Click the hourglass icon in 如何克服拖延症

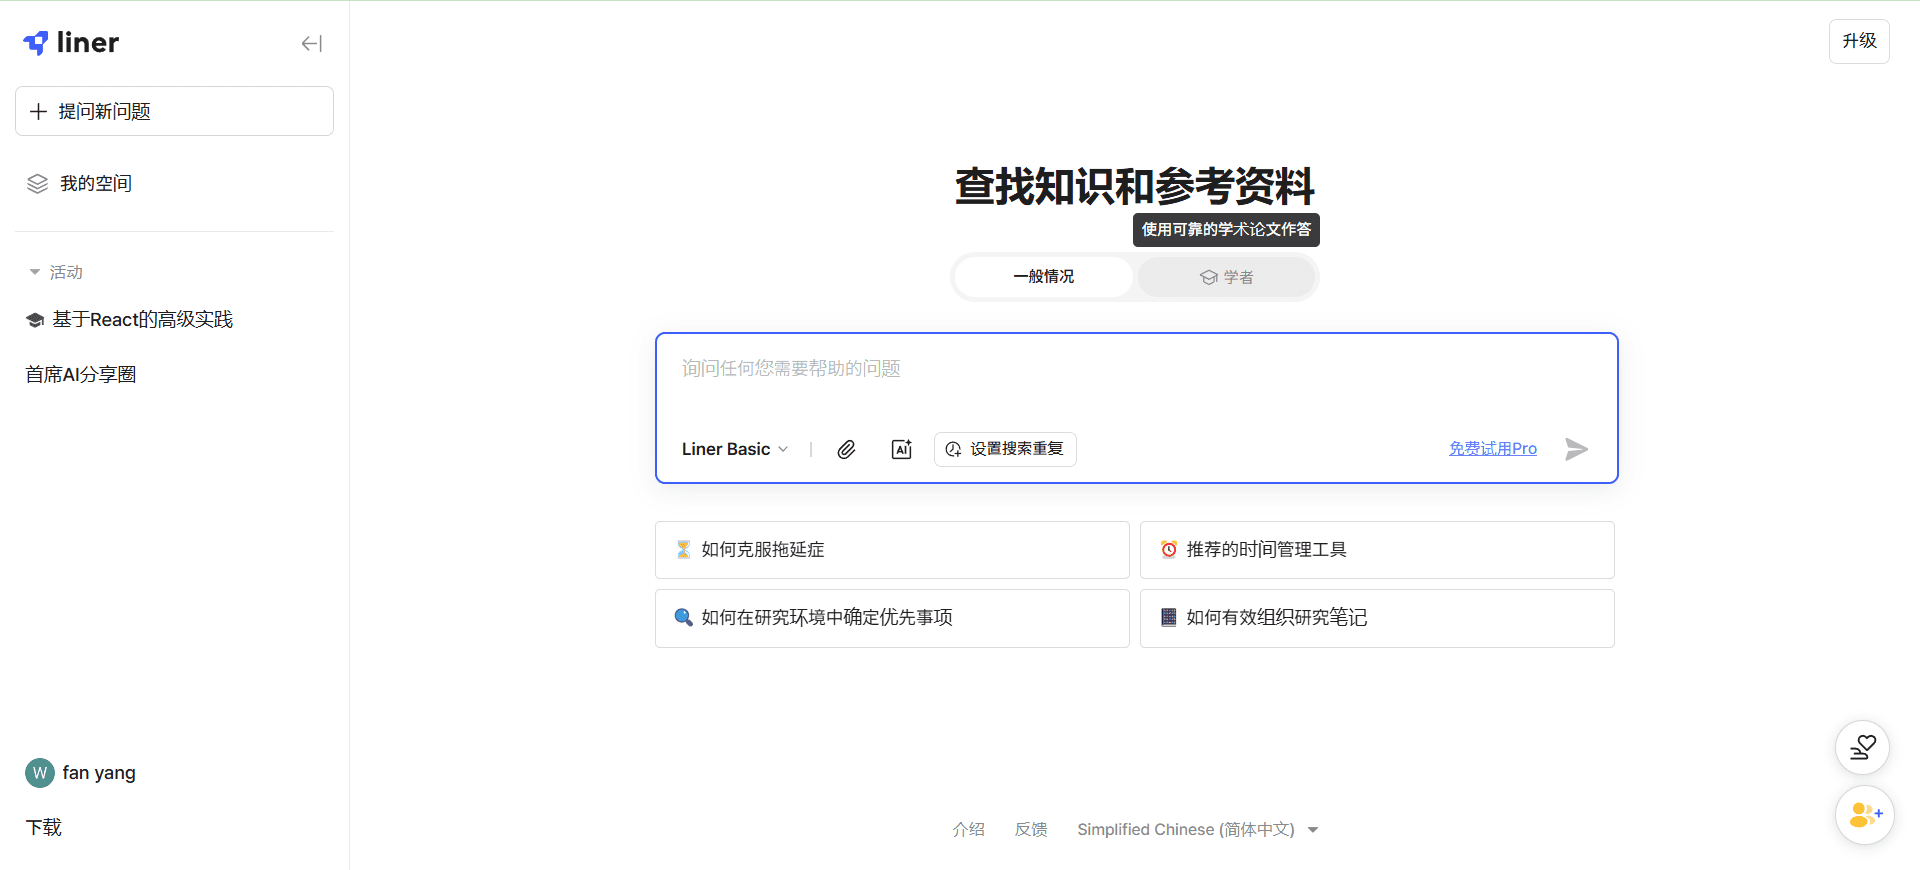[683, 550]
